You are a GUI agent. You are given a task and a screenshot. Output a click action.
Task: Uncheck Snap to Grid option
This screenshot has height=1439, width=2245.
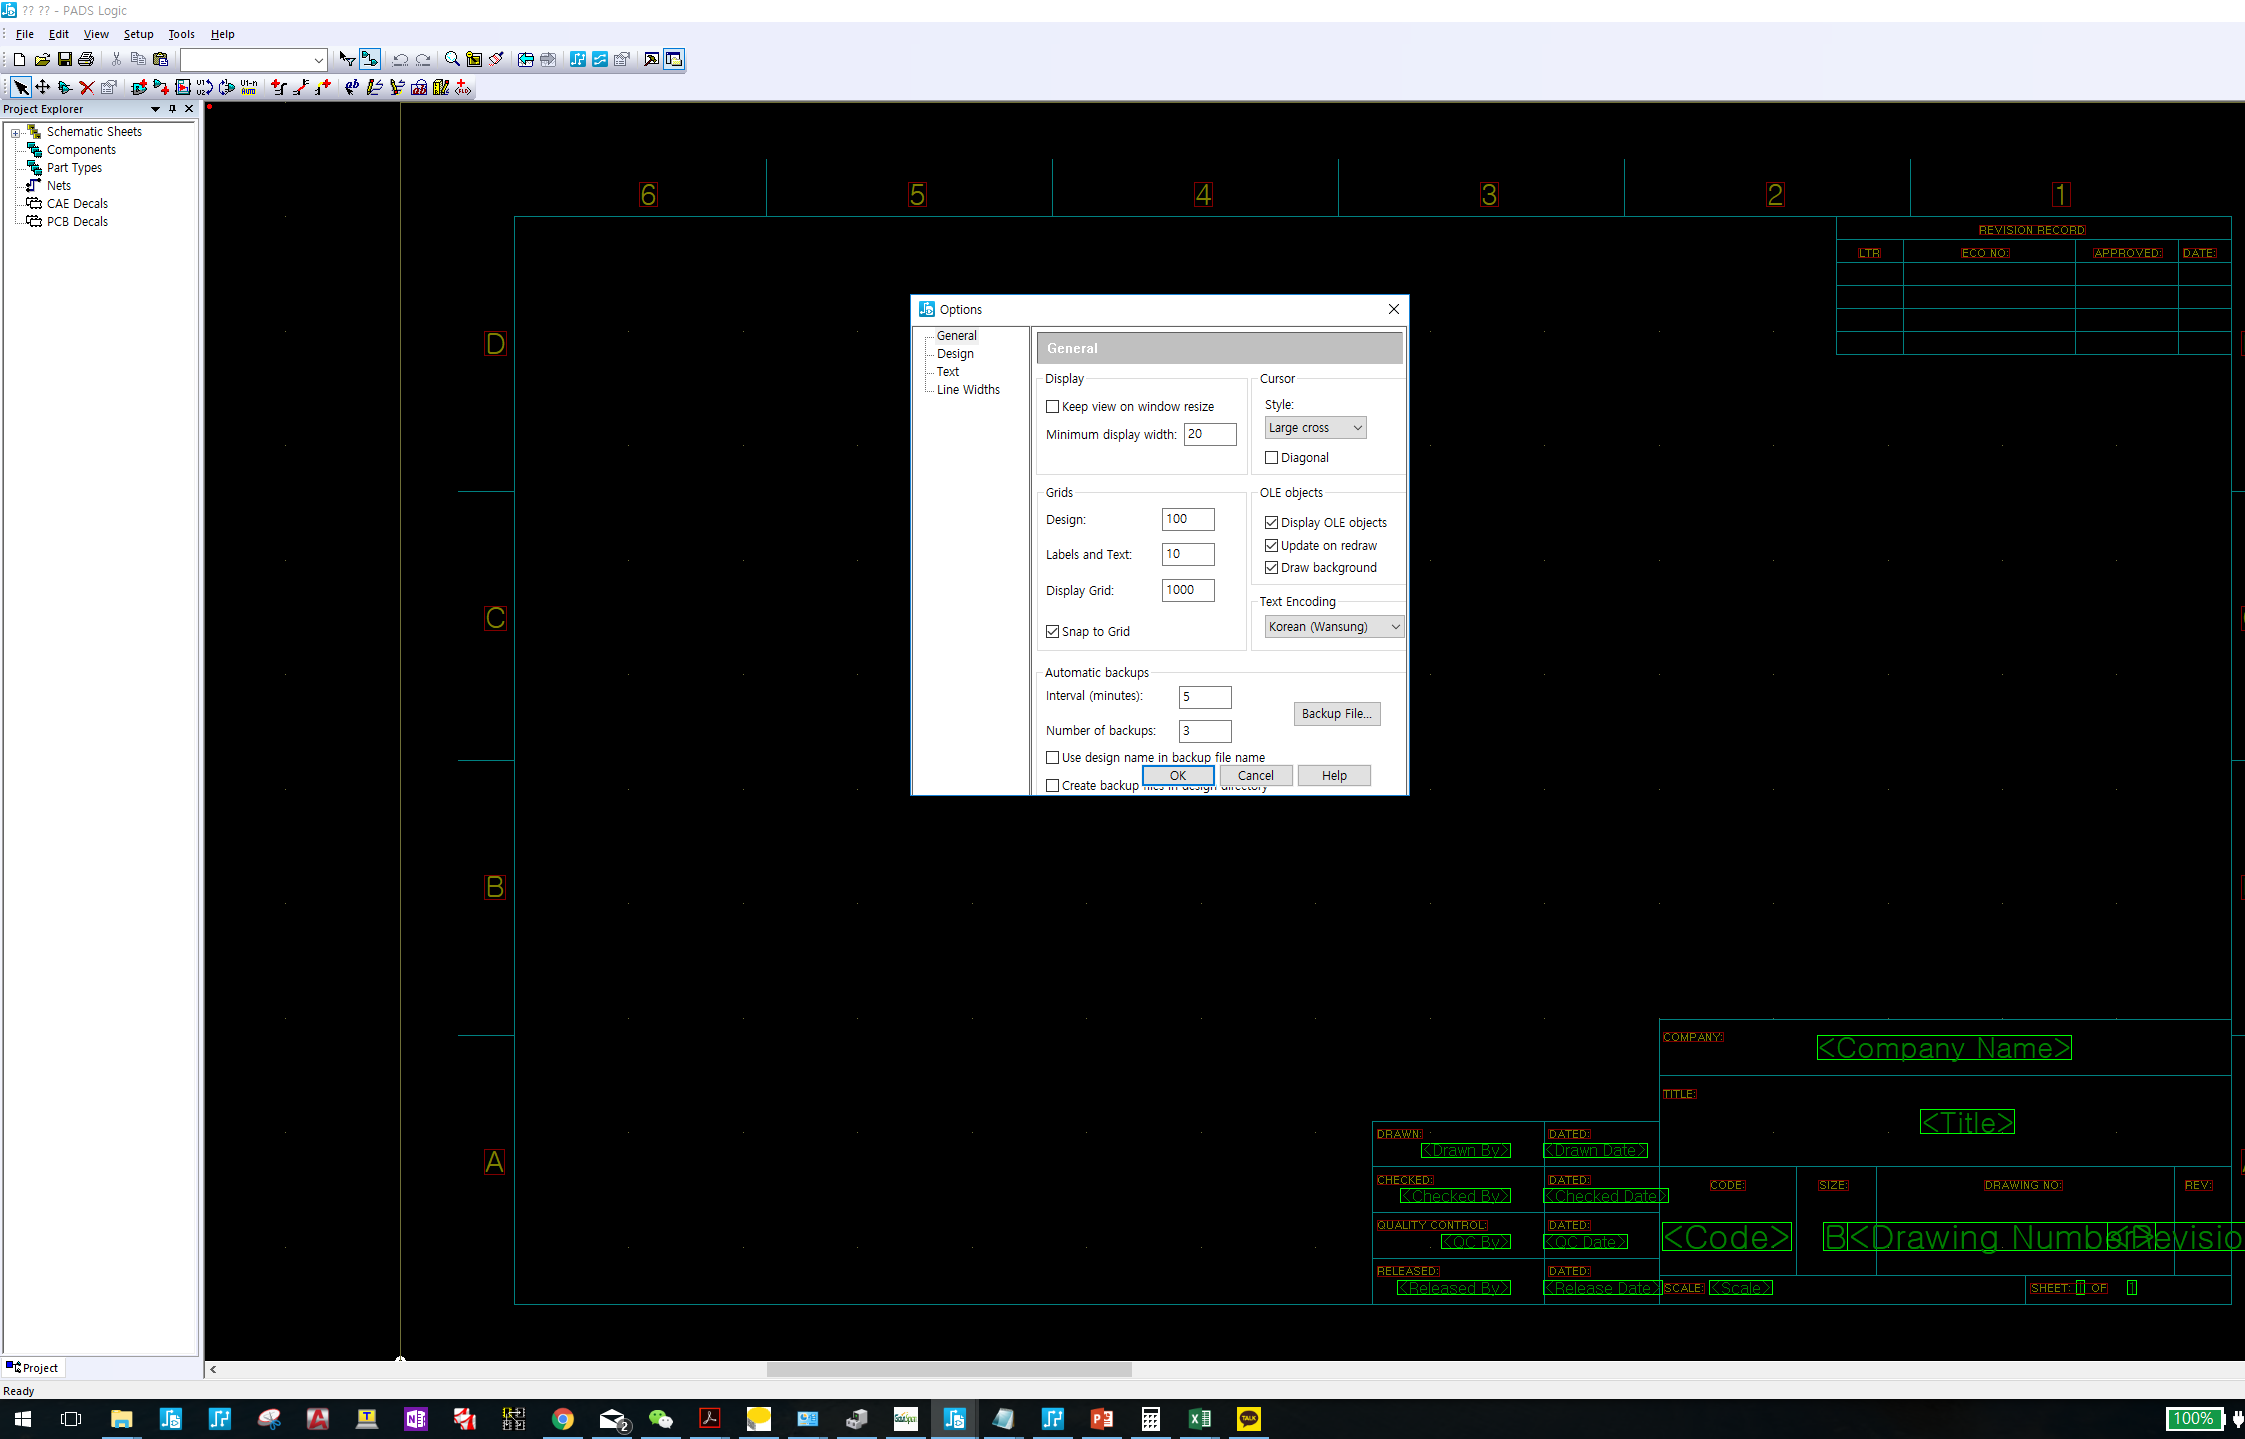point(1052,632)
